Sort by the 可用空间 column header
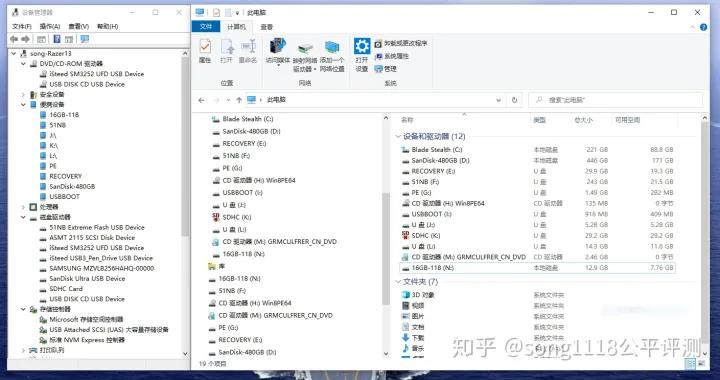 coord(628,120)
